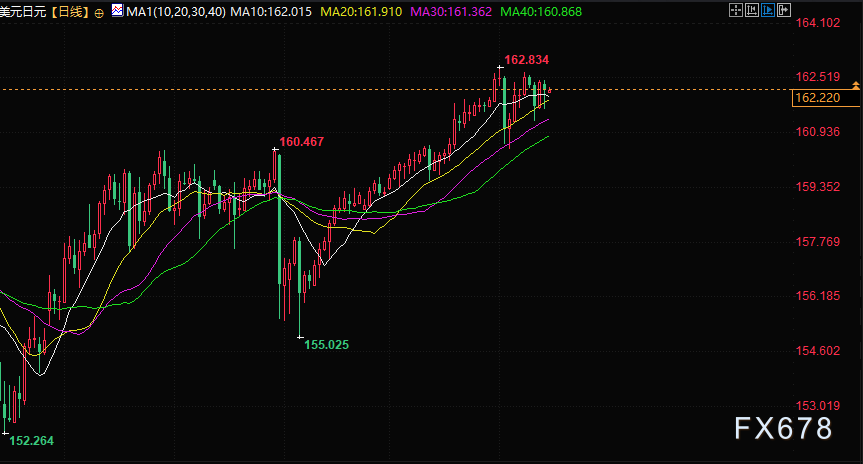Select the MA10:162.015 white label

click(x=271, y=12)
